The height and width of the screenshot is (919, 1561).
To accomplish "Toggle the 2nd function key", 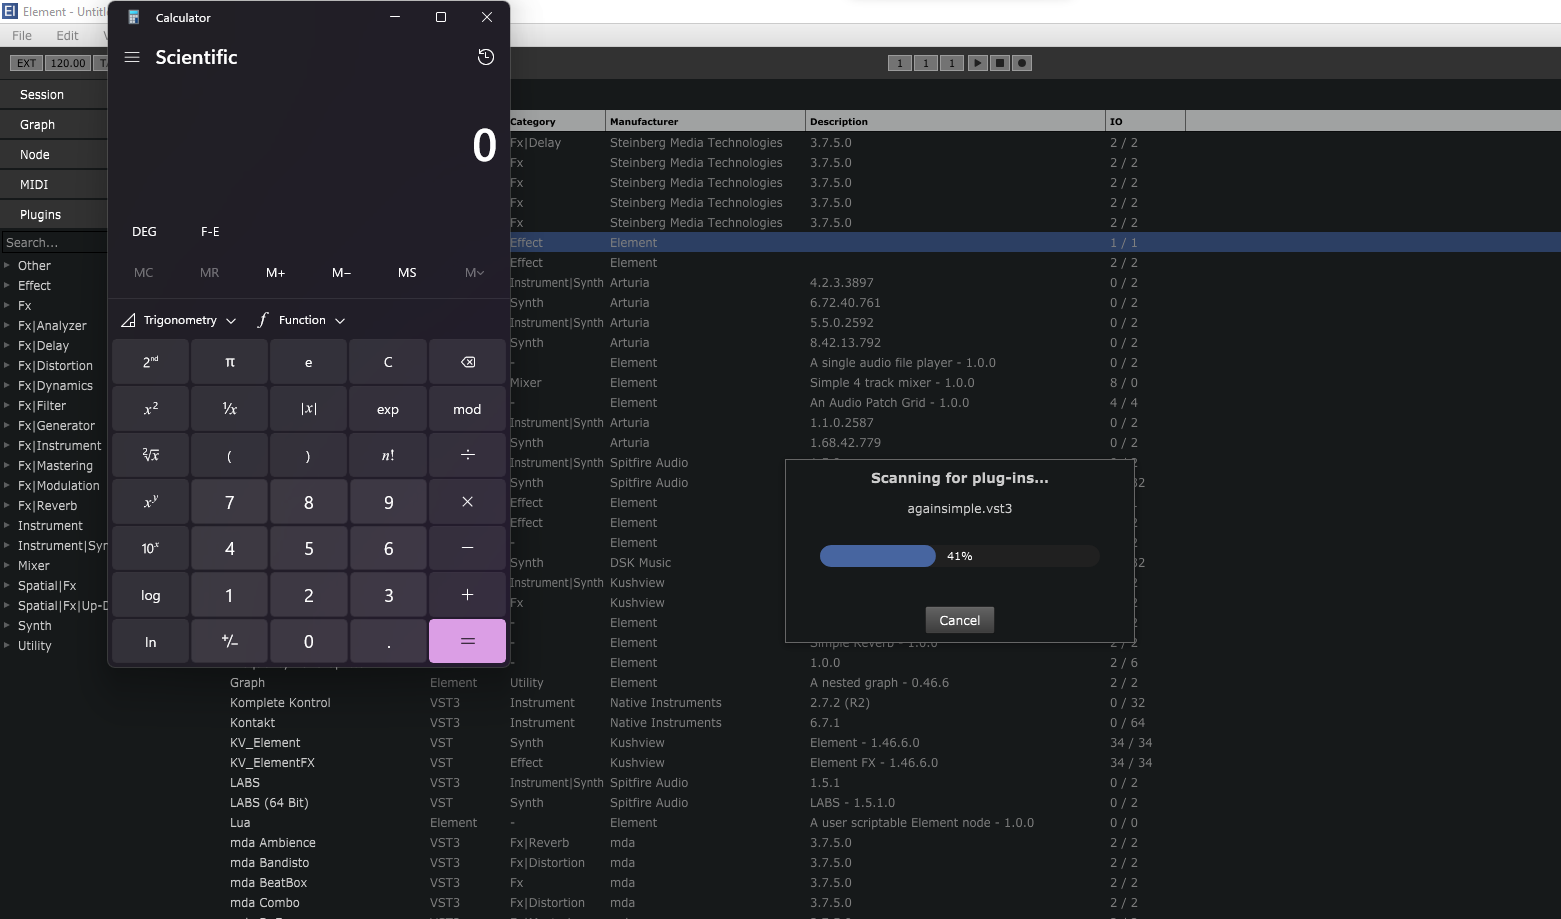I will coord(150,362).
